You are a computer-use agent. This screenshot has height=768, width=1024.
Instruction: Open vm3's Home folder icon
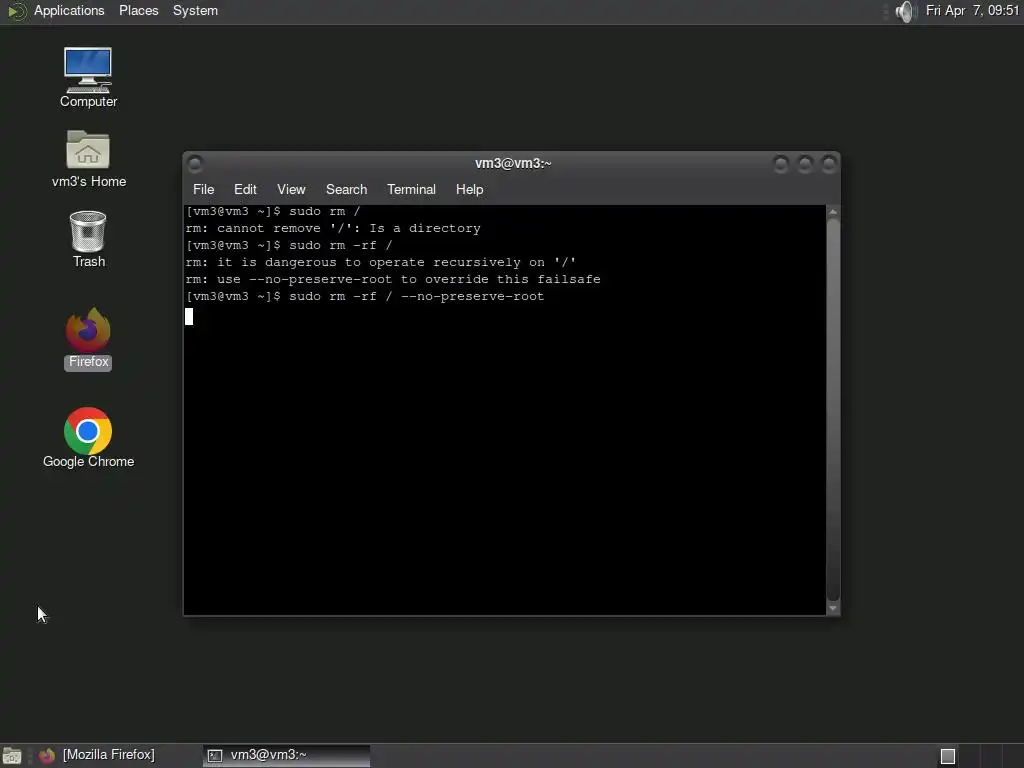[x=88, y=159]
